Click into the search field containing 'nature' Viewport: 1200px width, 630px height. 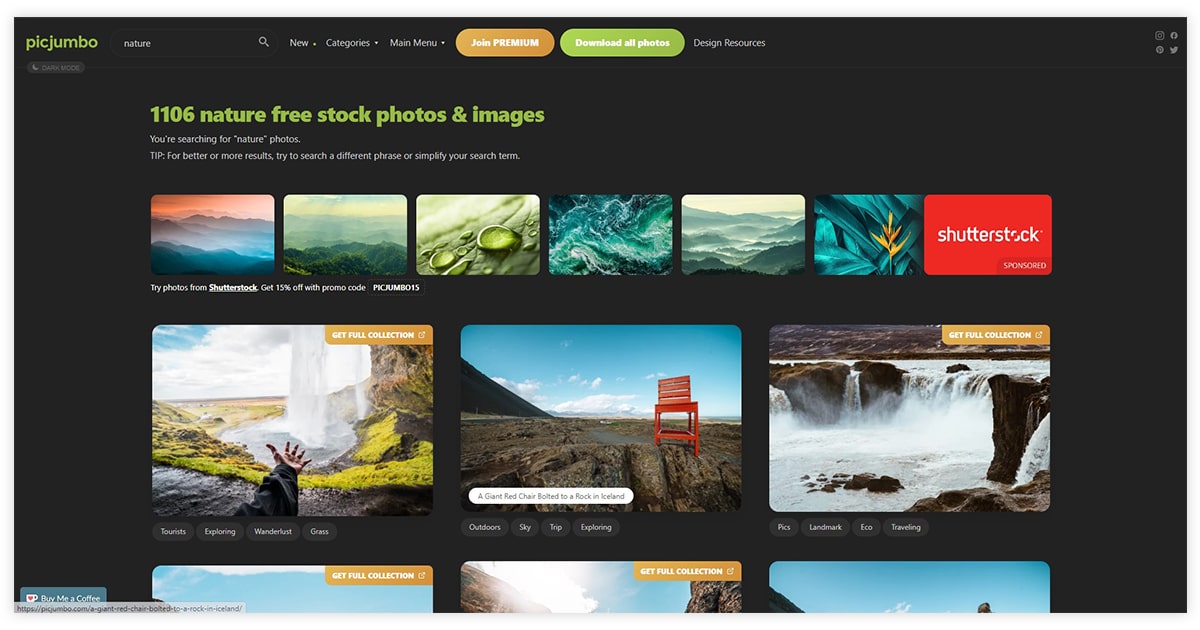click(185, 43)
